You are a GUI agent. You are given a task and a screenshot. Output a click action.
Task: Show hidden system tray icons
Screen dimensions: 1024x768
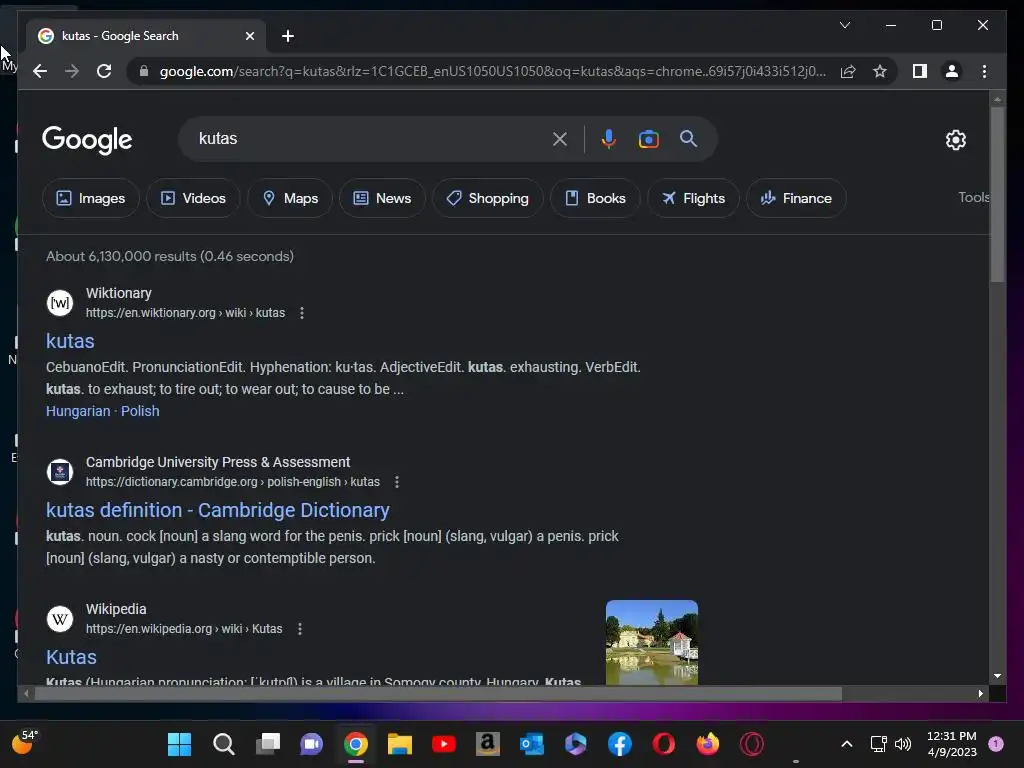(846, 744)
